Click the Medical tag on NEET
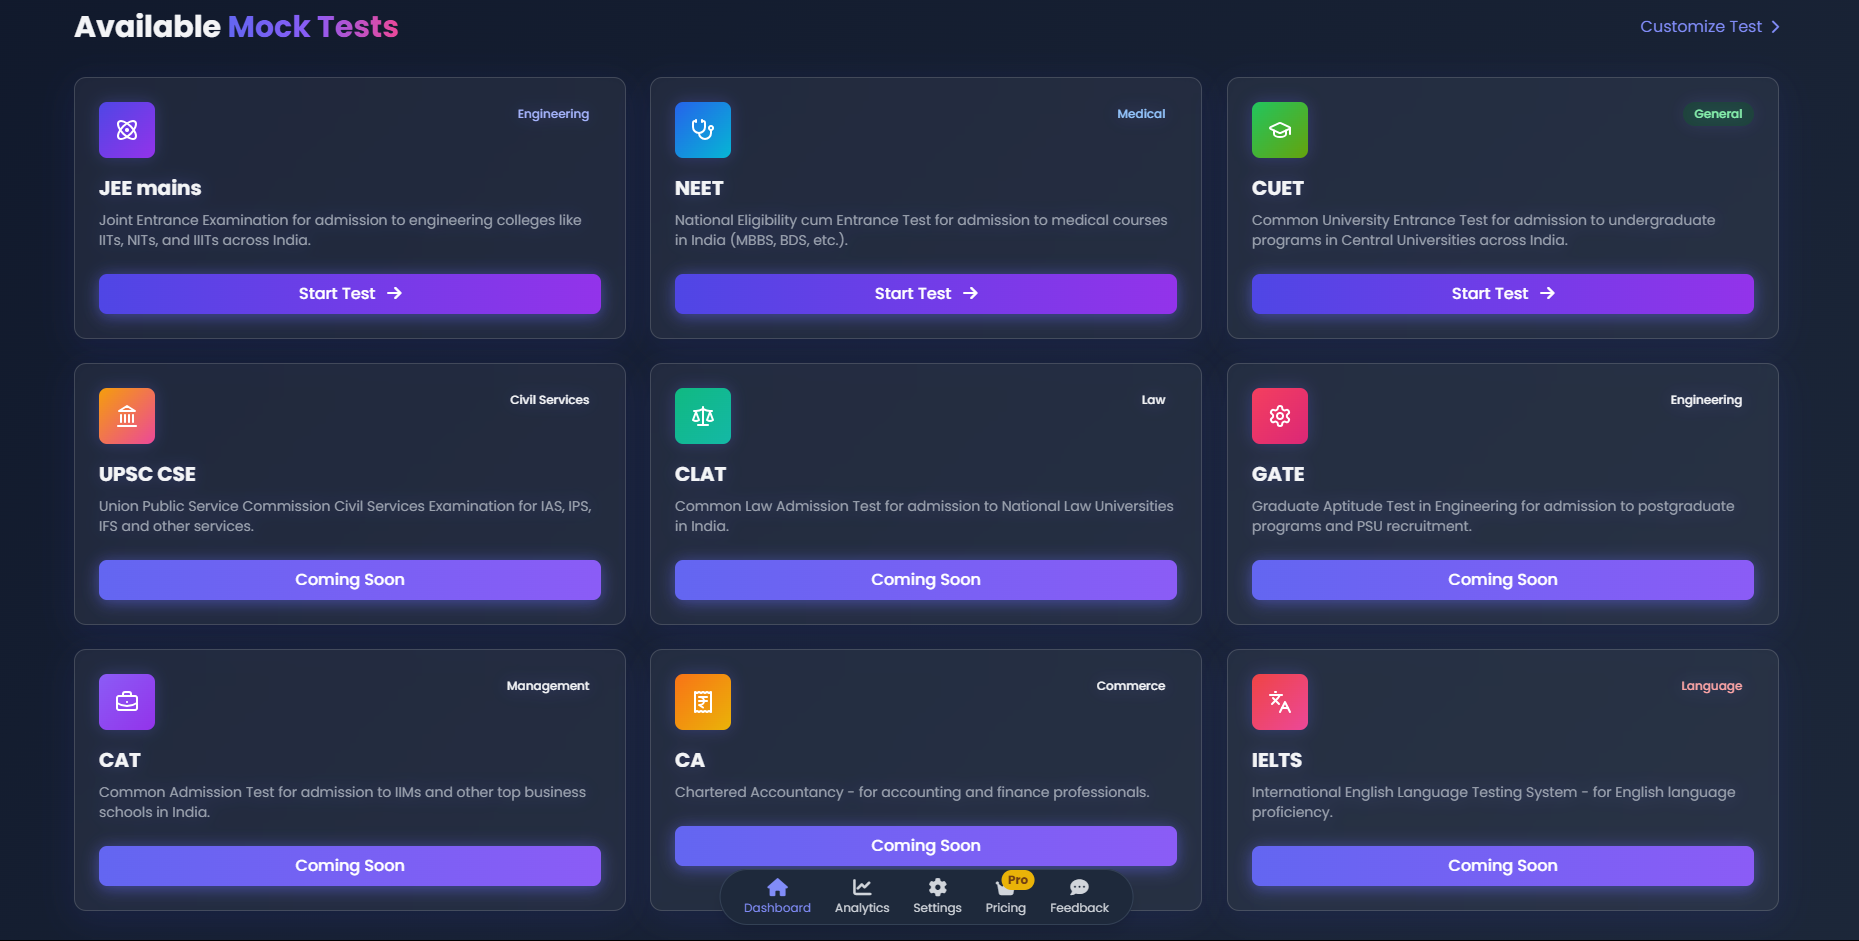 (1141, 114)
